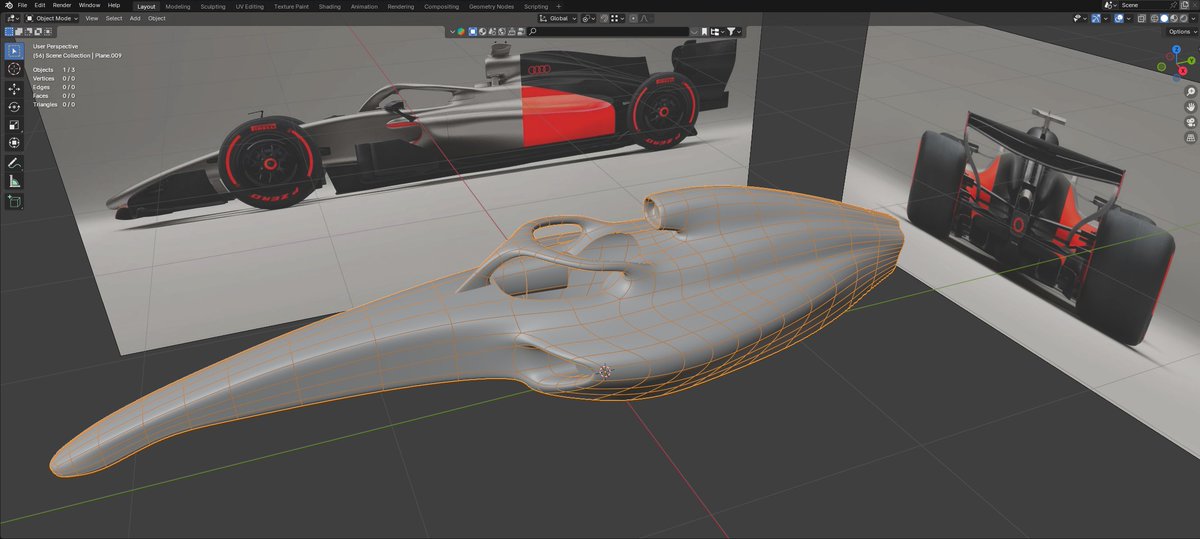The image size is (1200, 539).
Task: Toggle proportional editing button
Action: tap(633, 18)
